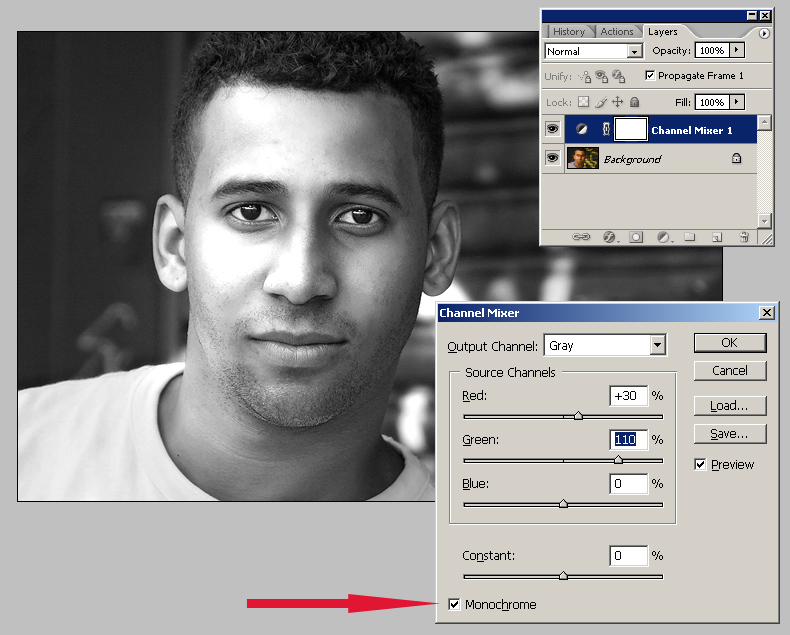Click the Save... button
Image resolution: width=790 pixels, height=635 pixels.
[x=730, y=433]
